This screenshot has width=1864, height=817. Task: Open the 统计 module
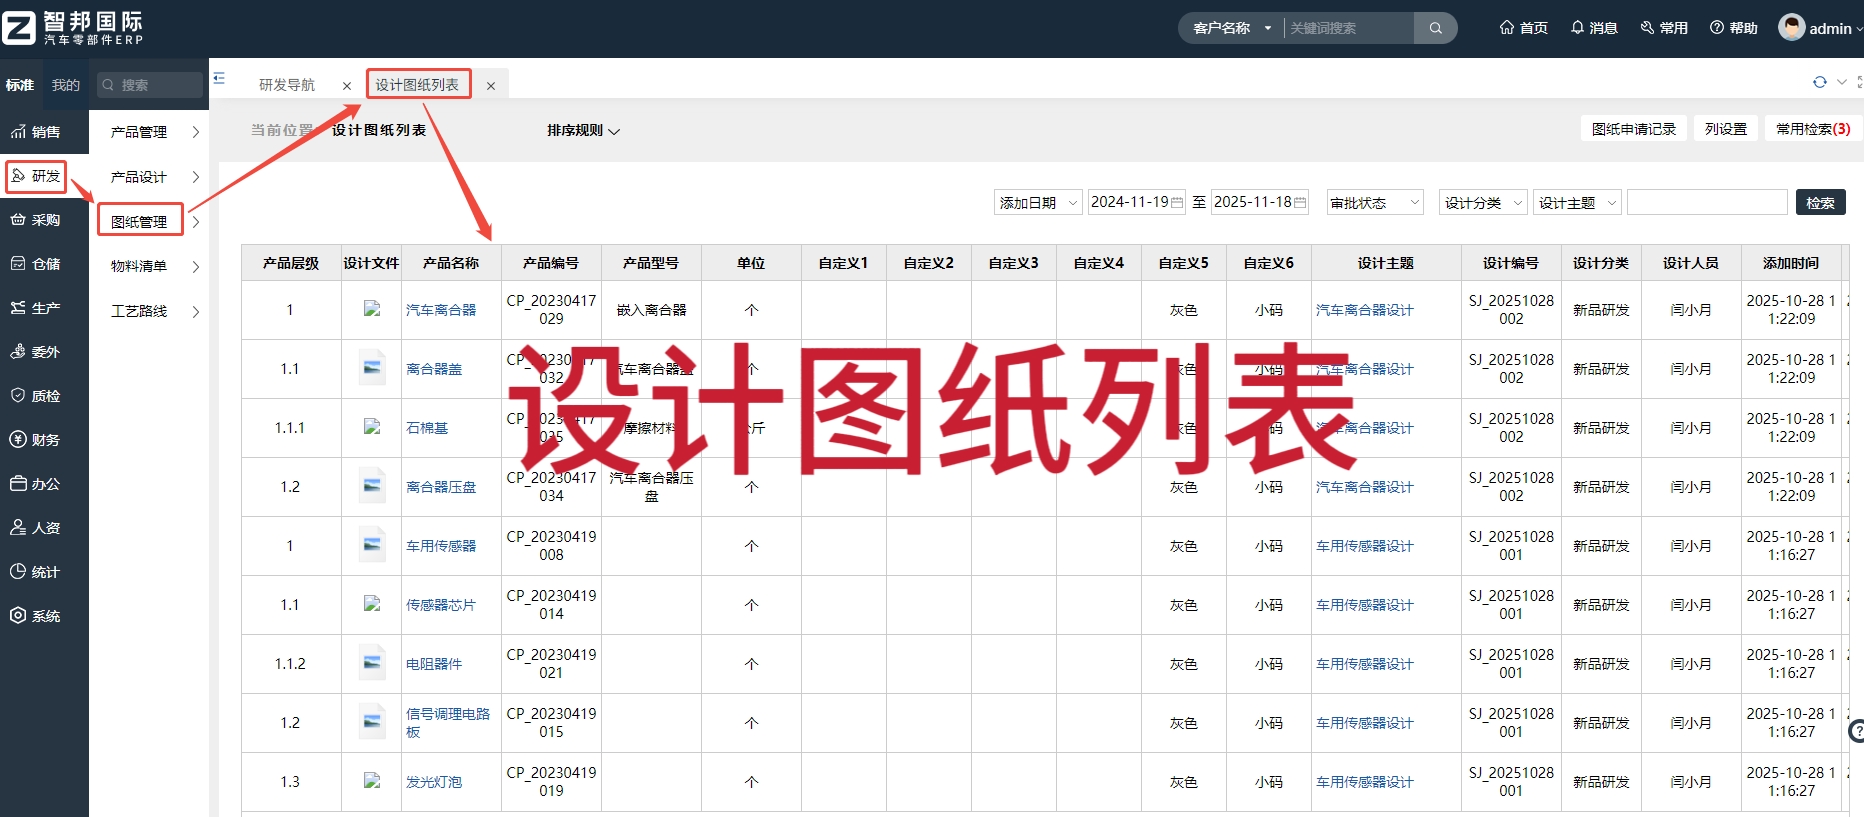(36, 572)
